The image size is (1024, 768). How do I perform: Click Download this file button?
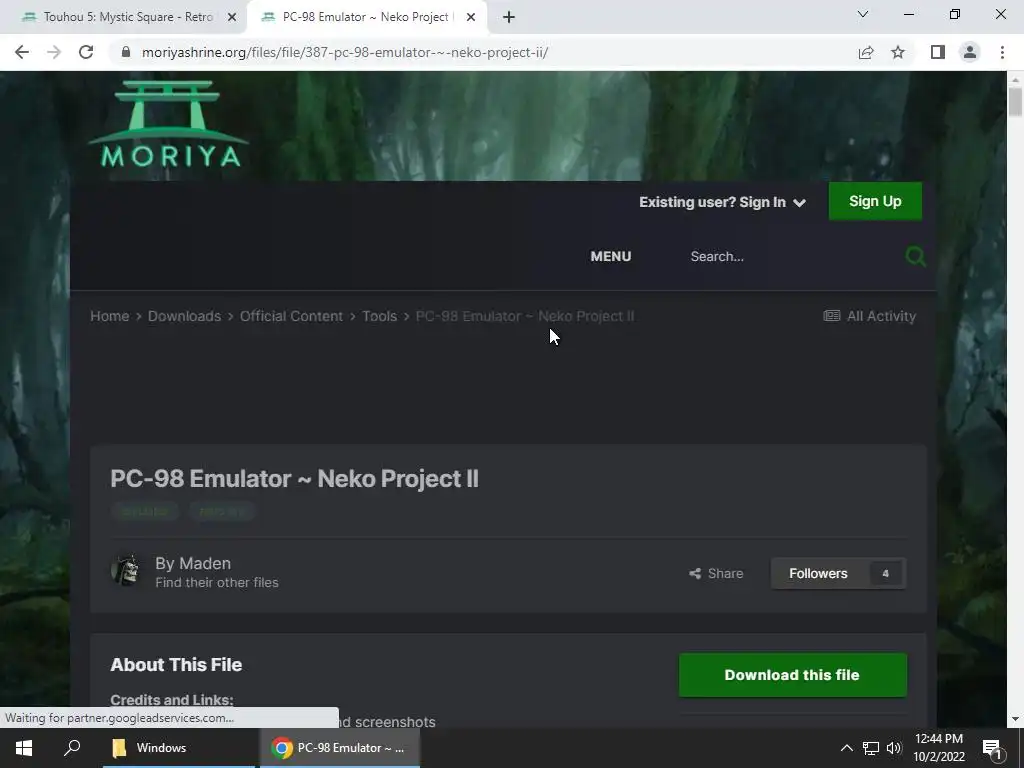click(793, 675)
